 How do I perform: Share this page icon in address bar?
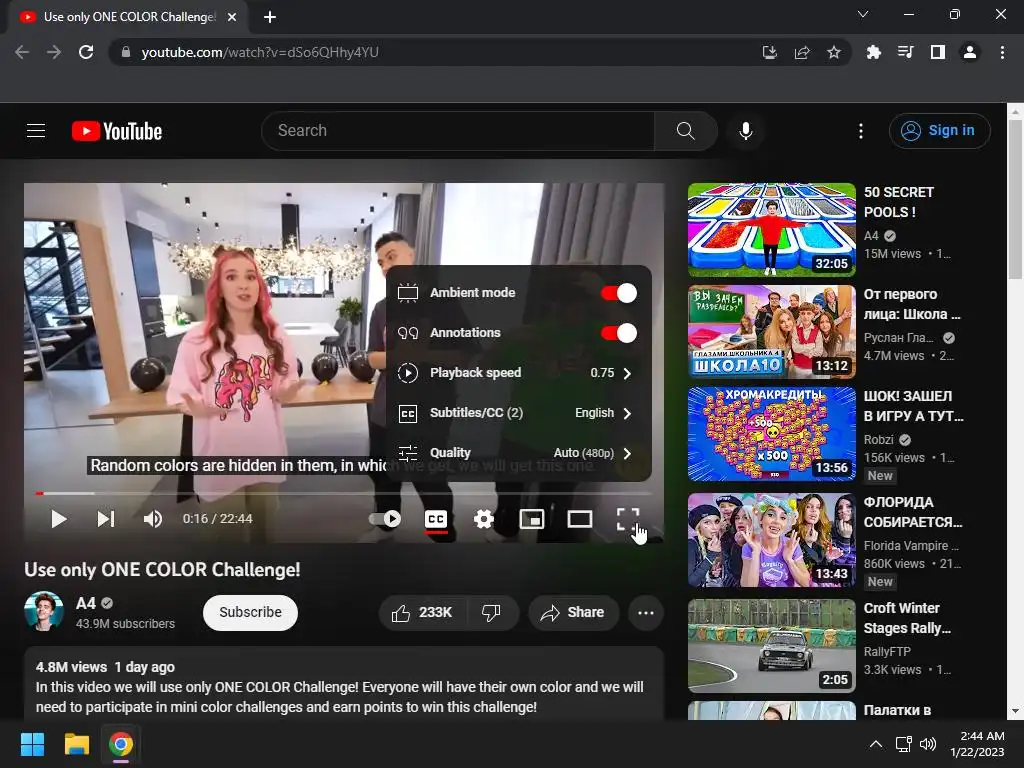[x=802, y=52]
